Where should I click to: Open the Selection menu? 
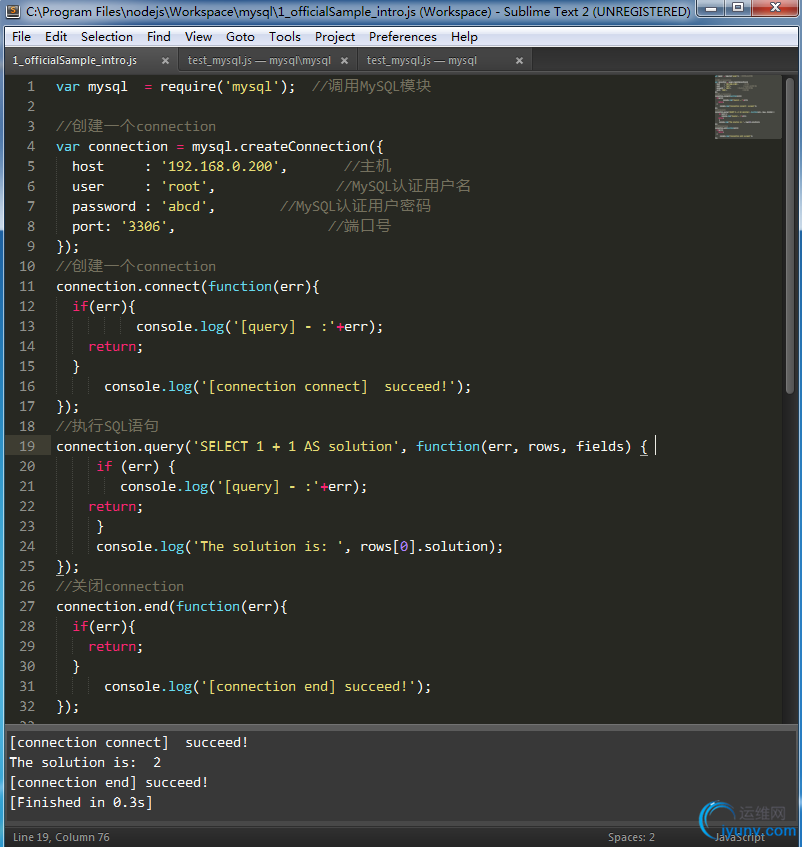(106, 37)
